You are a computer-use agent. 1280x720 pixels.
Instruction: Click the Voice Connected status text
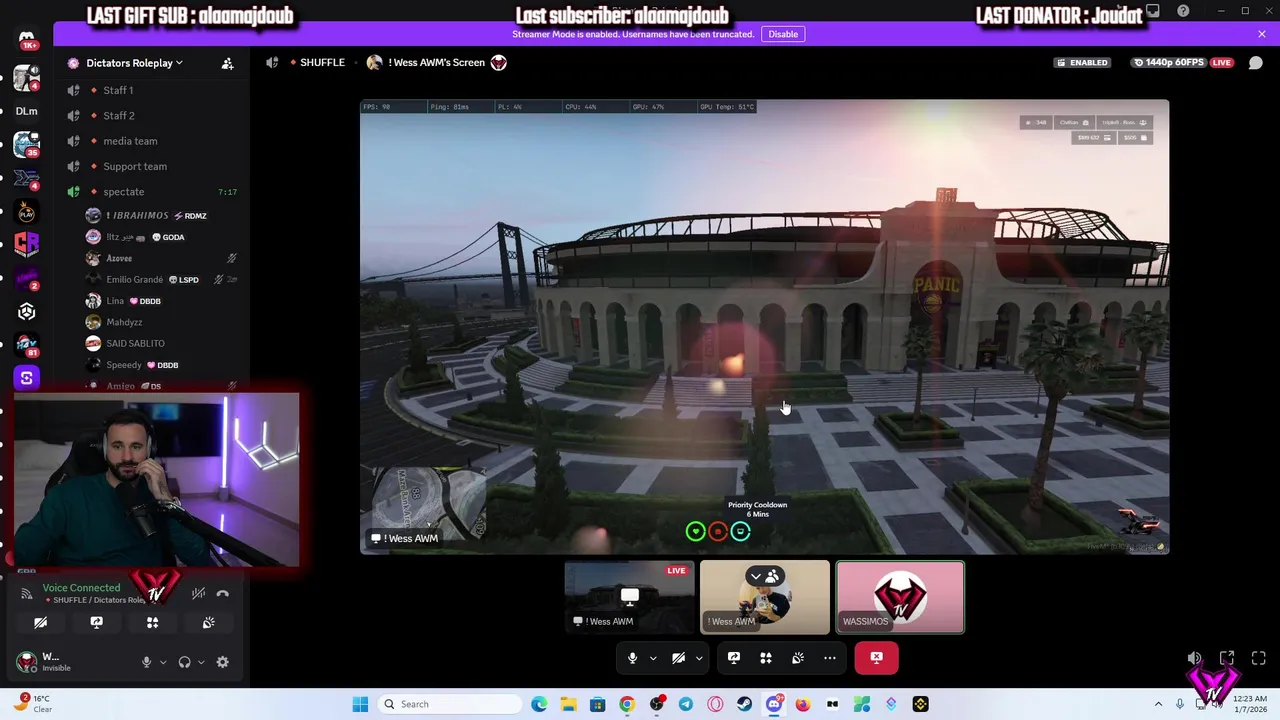click(x=81, y=588)
